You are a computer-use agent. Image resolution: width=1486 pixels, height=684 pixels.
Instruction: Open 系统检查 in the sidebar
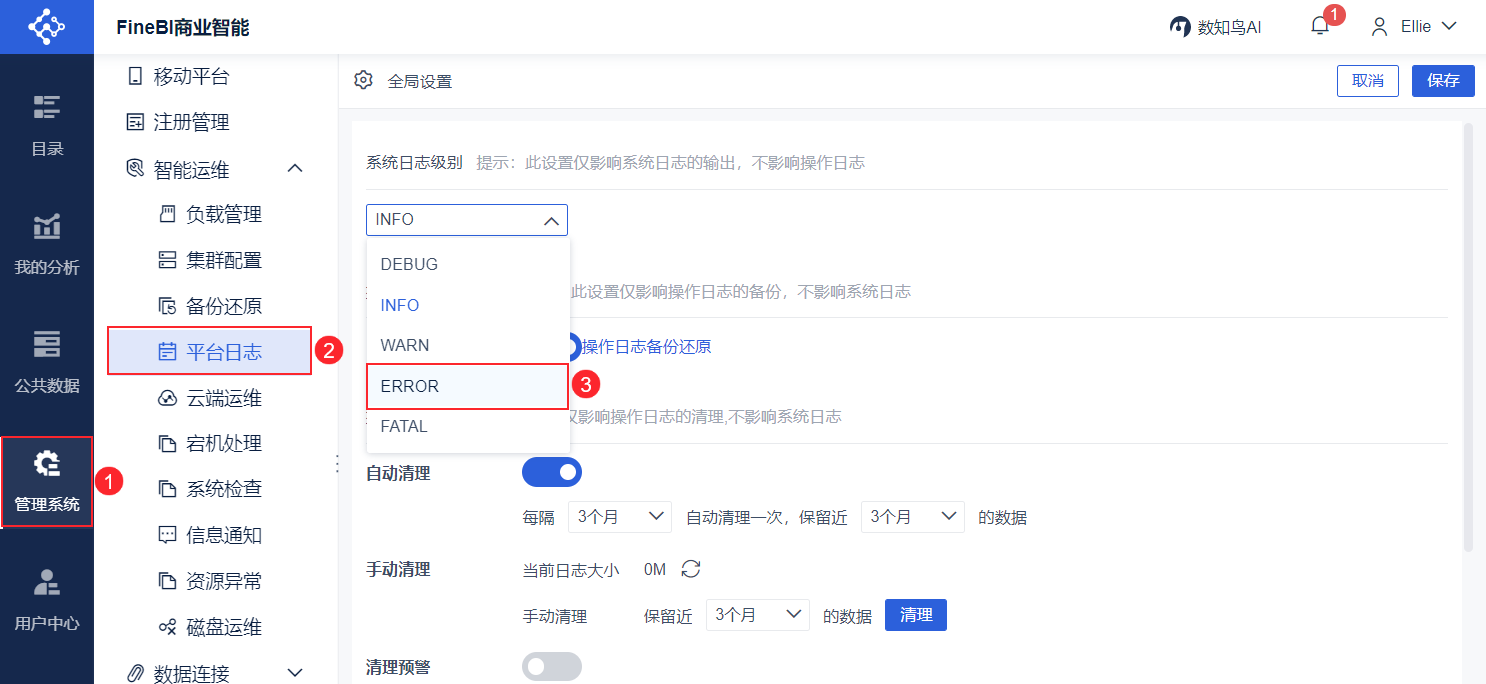[x=223, y=489]
